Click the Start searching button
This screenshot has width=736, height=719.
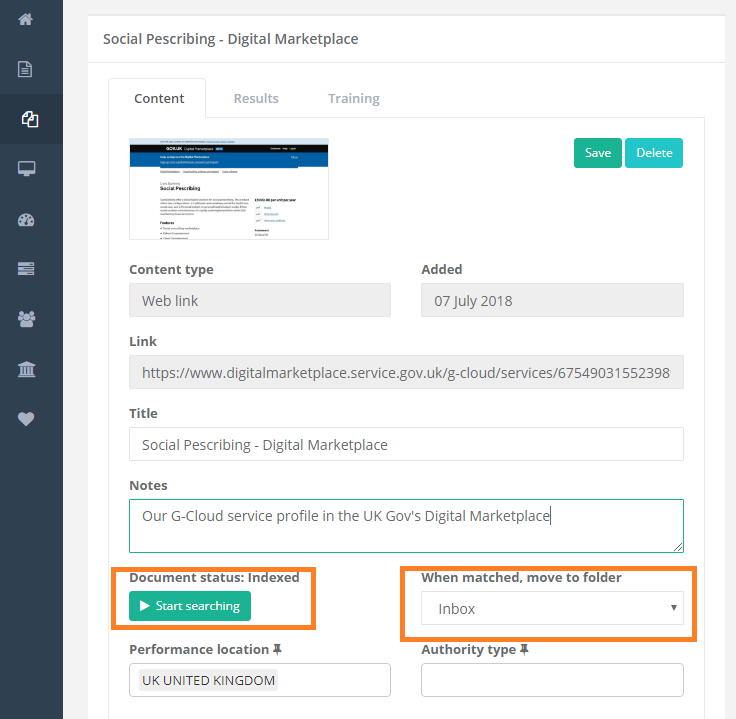(190, 606)
